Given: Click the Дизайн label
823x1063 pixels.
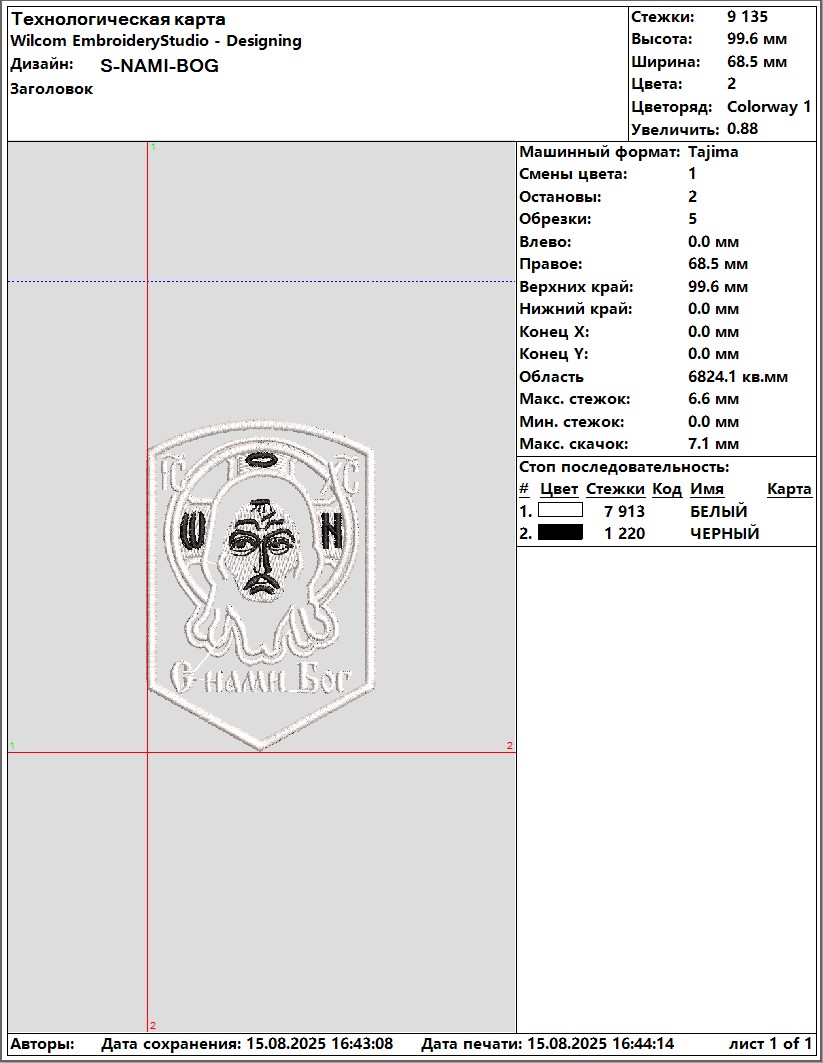Looking at the screenshot, I should 41,64.
